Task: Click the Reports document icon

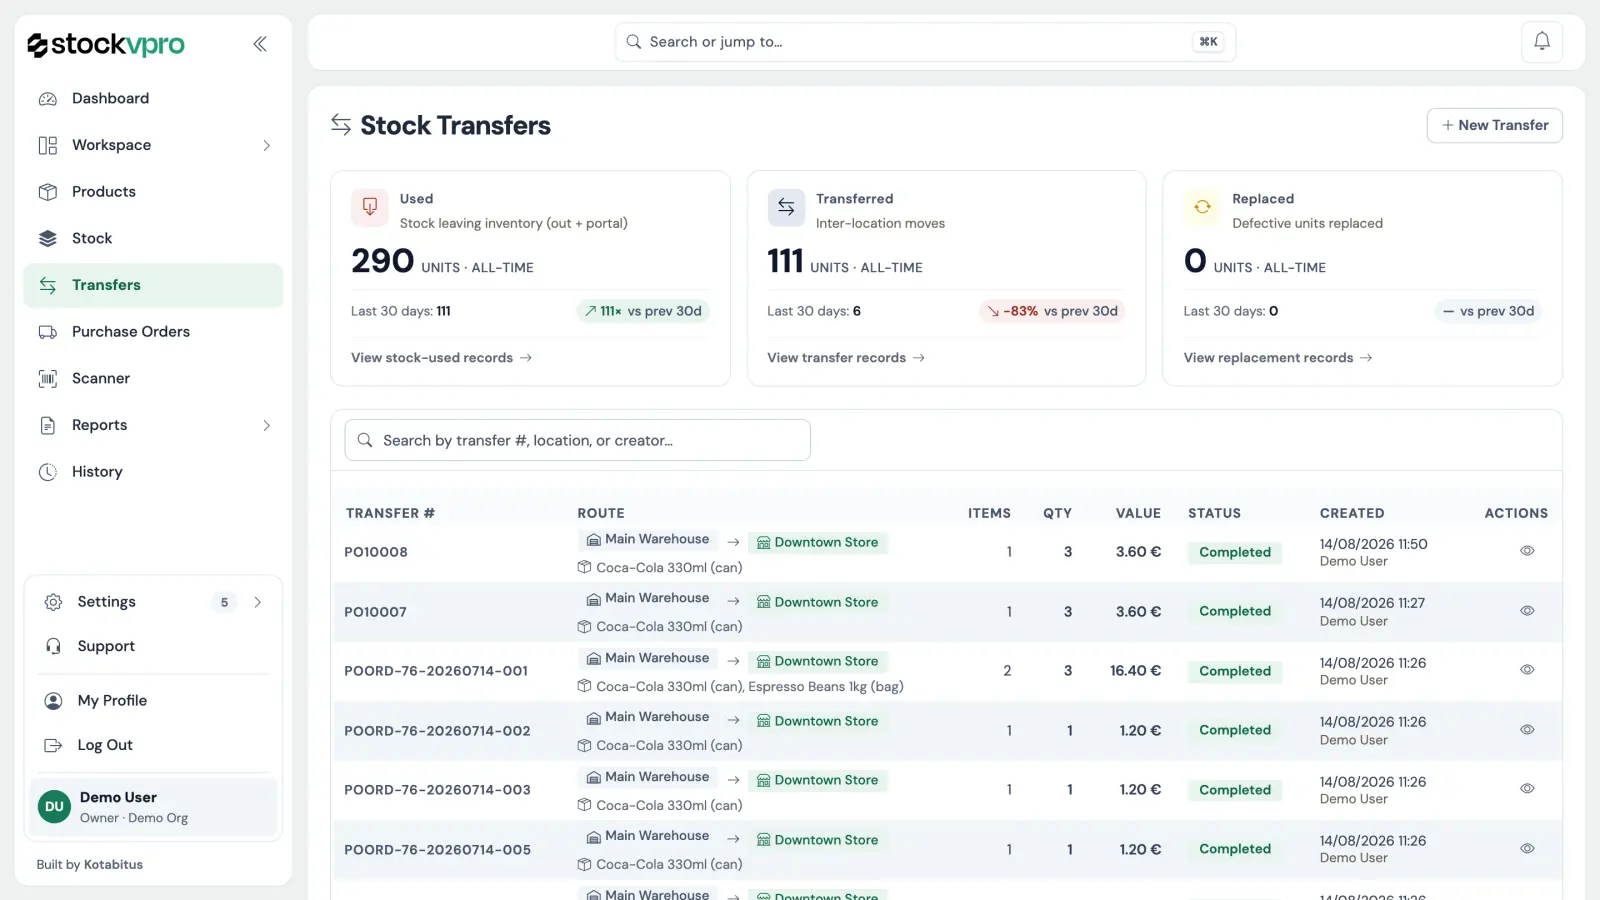Action: (x=48, y=426)
